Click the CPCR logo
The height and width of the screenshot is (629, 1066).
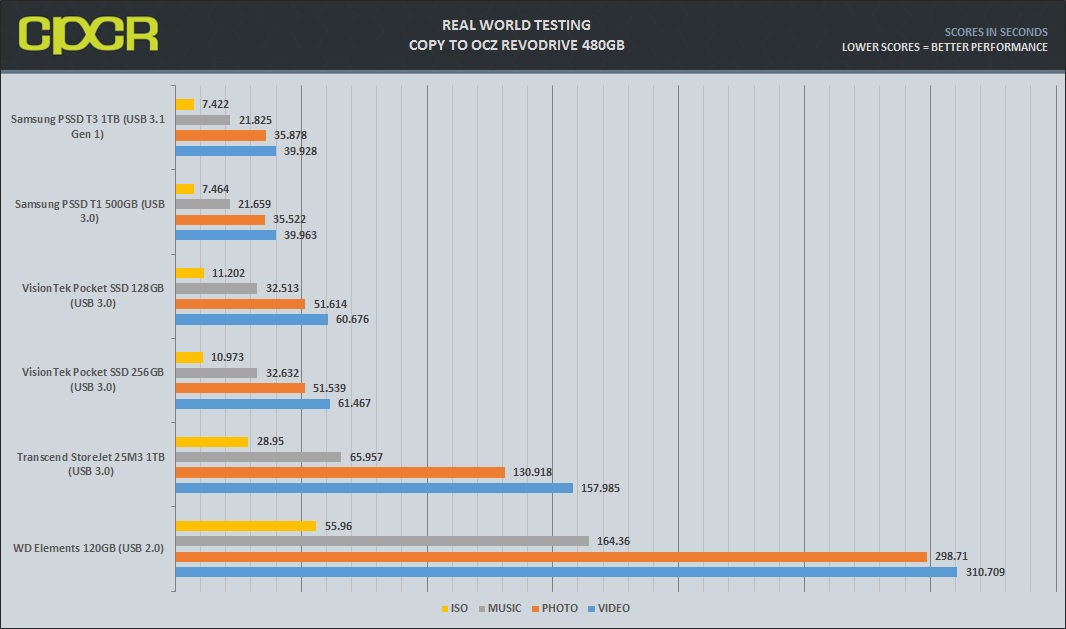coord(88,35)
